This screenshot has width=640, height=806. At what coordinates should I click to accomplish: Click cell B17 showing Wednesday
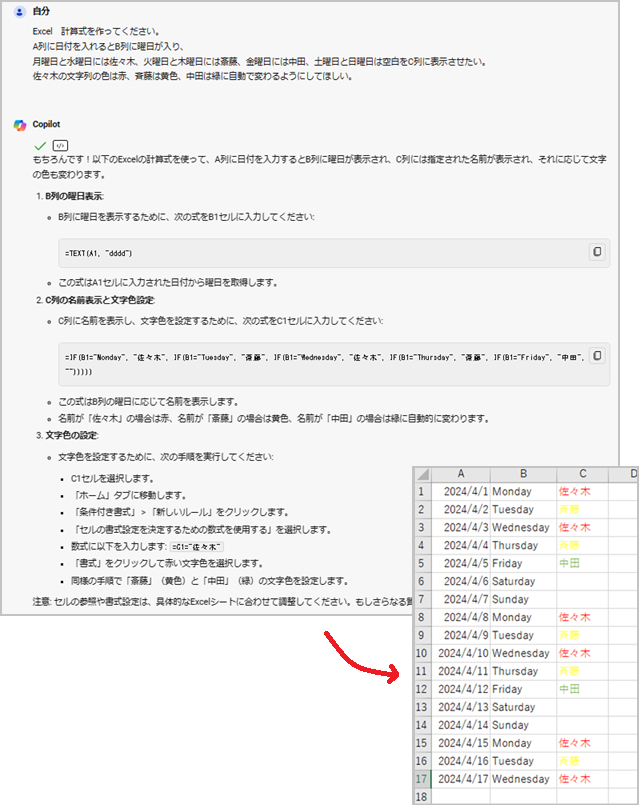[x=523, y=779]
